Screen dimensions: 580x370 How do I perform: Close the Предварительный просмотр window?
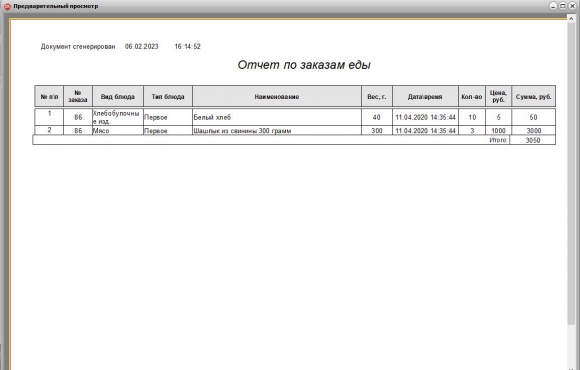(x=572, y=6)
